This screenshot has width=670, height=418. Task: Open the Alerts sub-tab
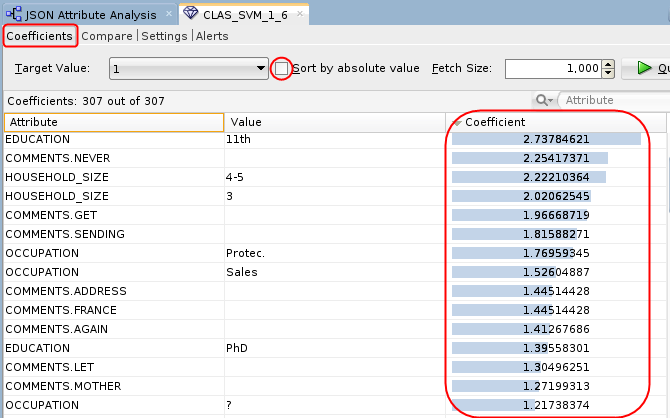212,36
